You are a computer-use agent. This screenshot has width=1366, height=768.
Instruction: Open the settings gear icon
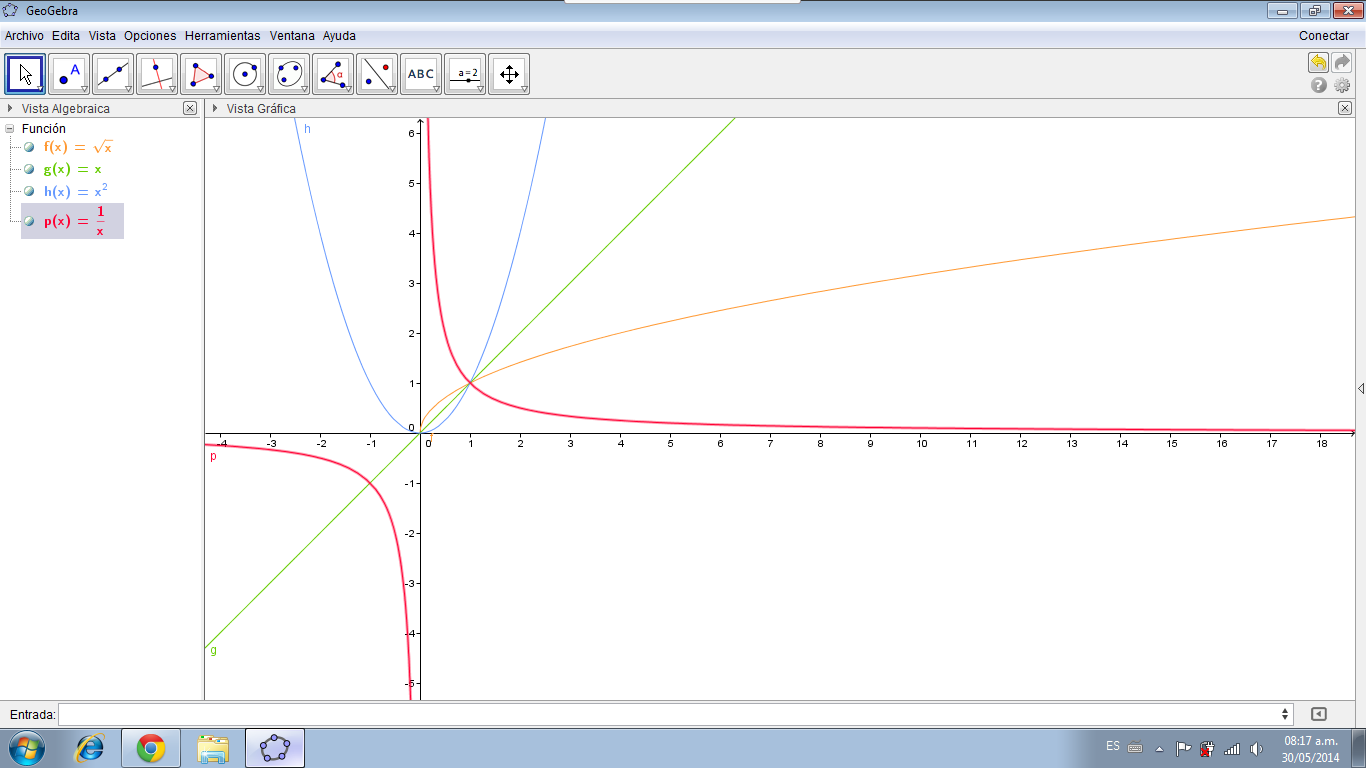pos(1342,86)
